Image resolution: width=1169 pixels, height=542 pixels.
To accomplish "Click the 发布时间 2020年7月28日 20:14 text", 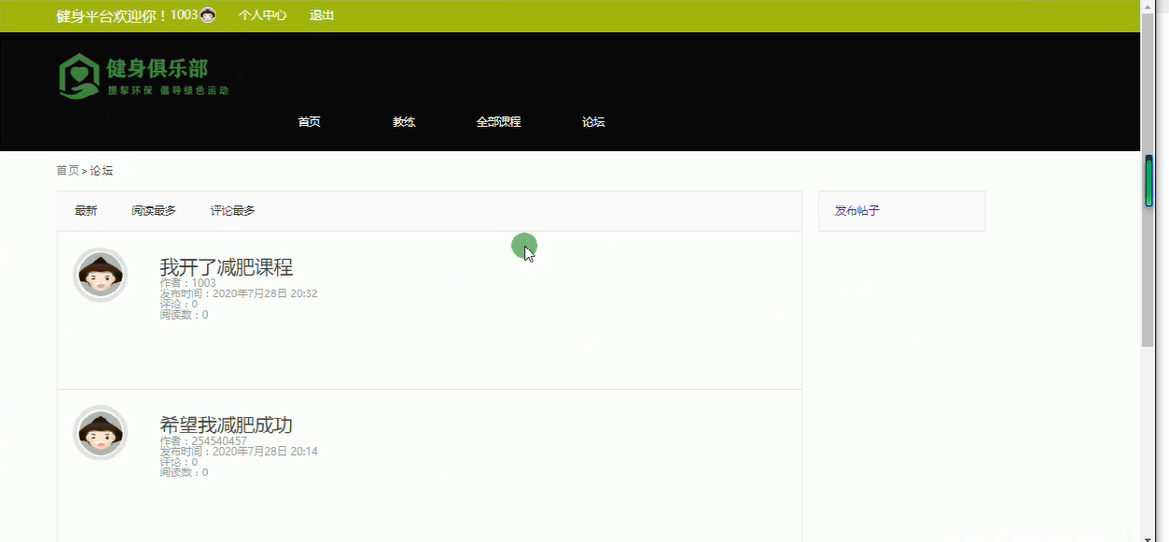I will point(239,452).
